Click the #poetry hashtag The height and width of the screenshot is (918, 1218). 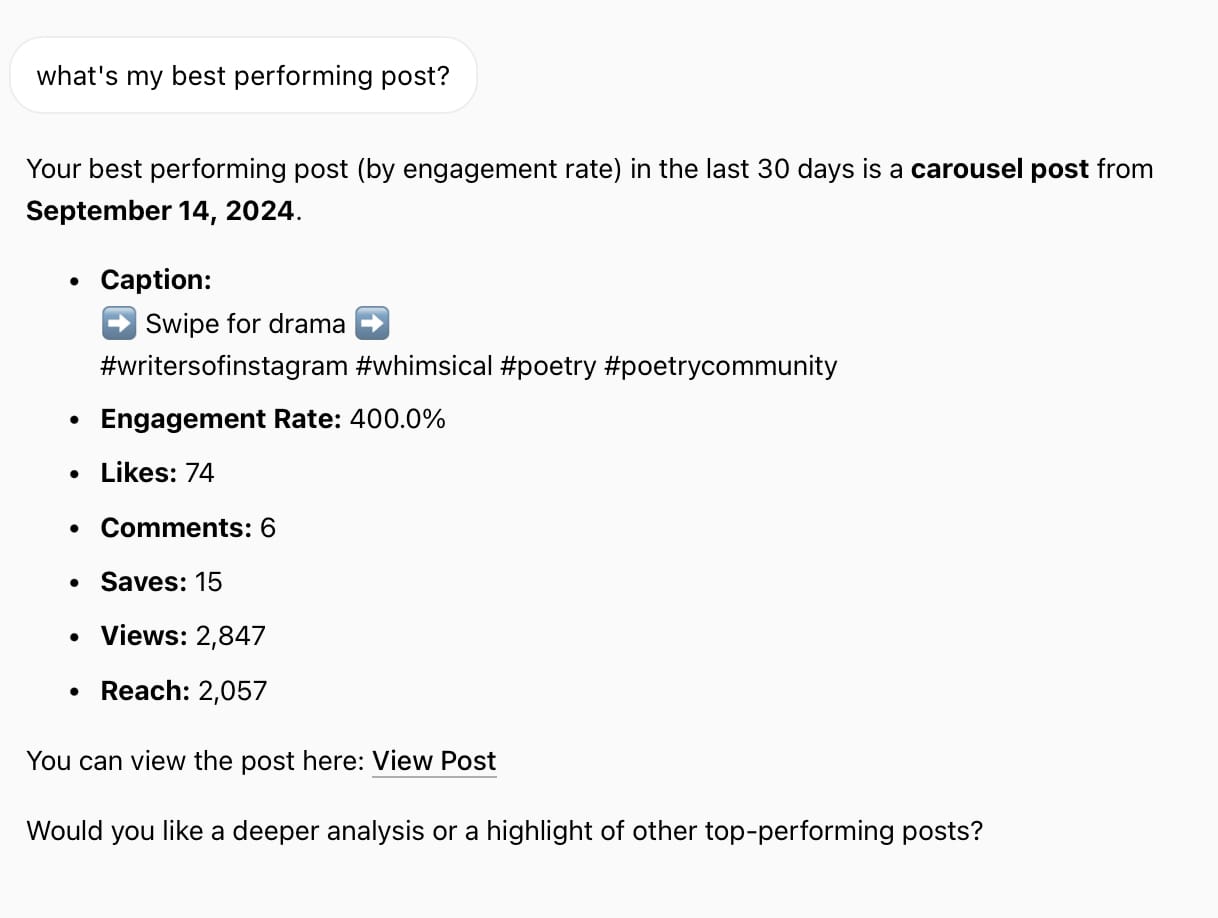coord(548,366)
